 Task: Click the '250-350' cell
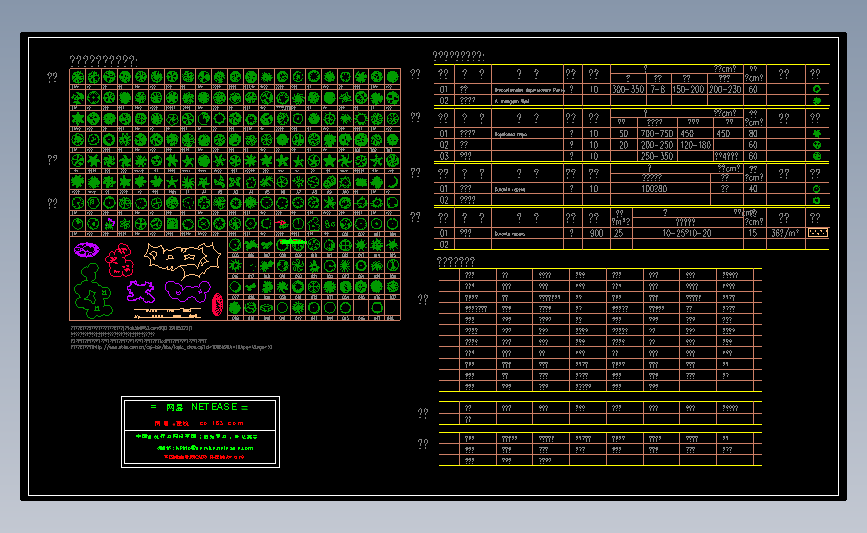click(x=657, y=156)
